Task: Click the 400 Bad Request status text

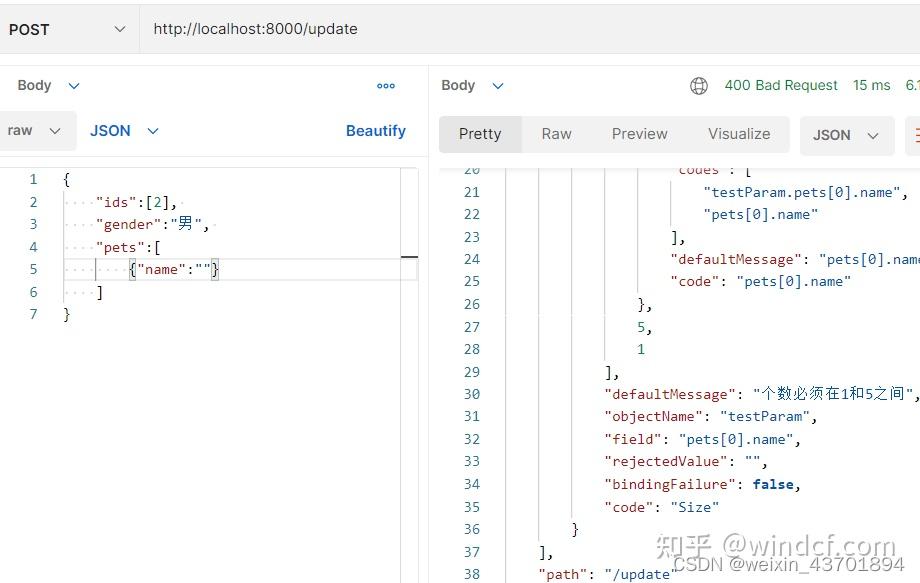Action: [x=781, y=85]
